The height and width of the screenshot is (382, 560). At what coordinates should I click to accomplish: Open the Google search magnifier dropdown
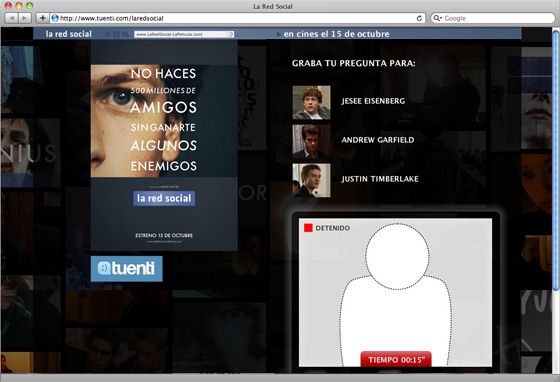(x=438, y=18)
